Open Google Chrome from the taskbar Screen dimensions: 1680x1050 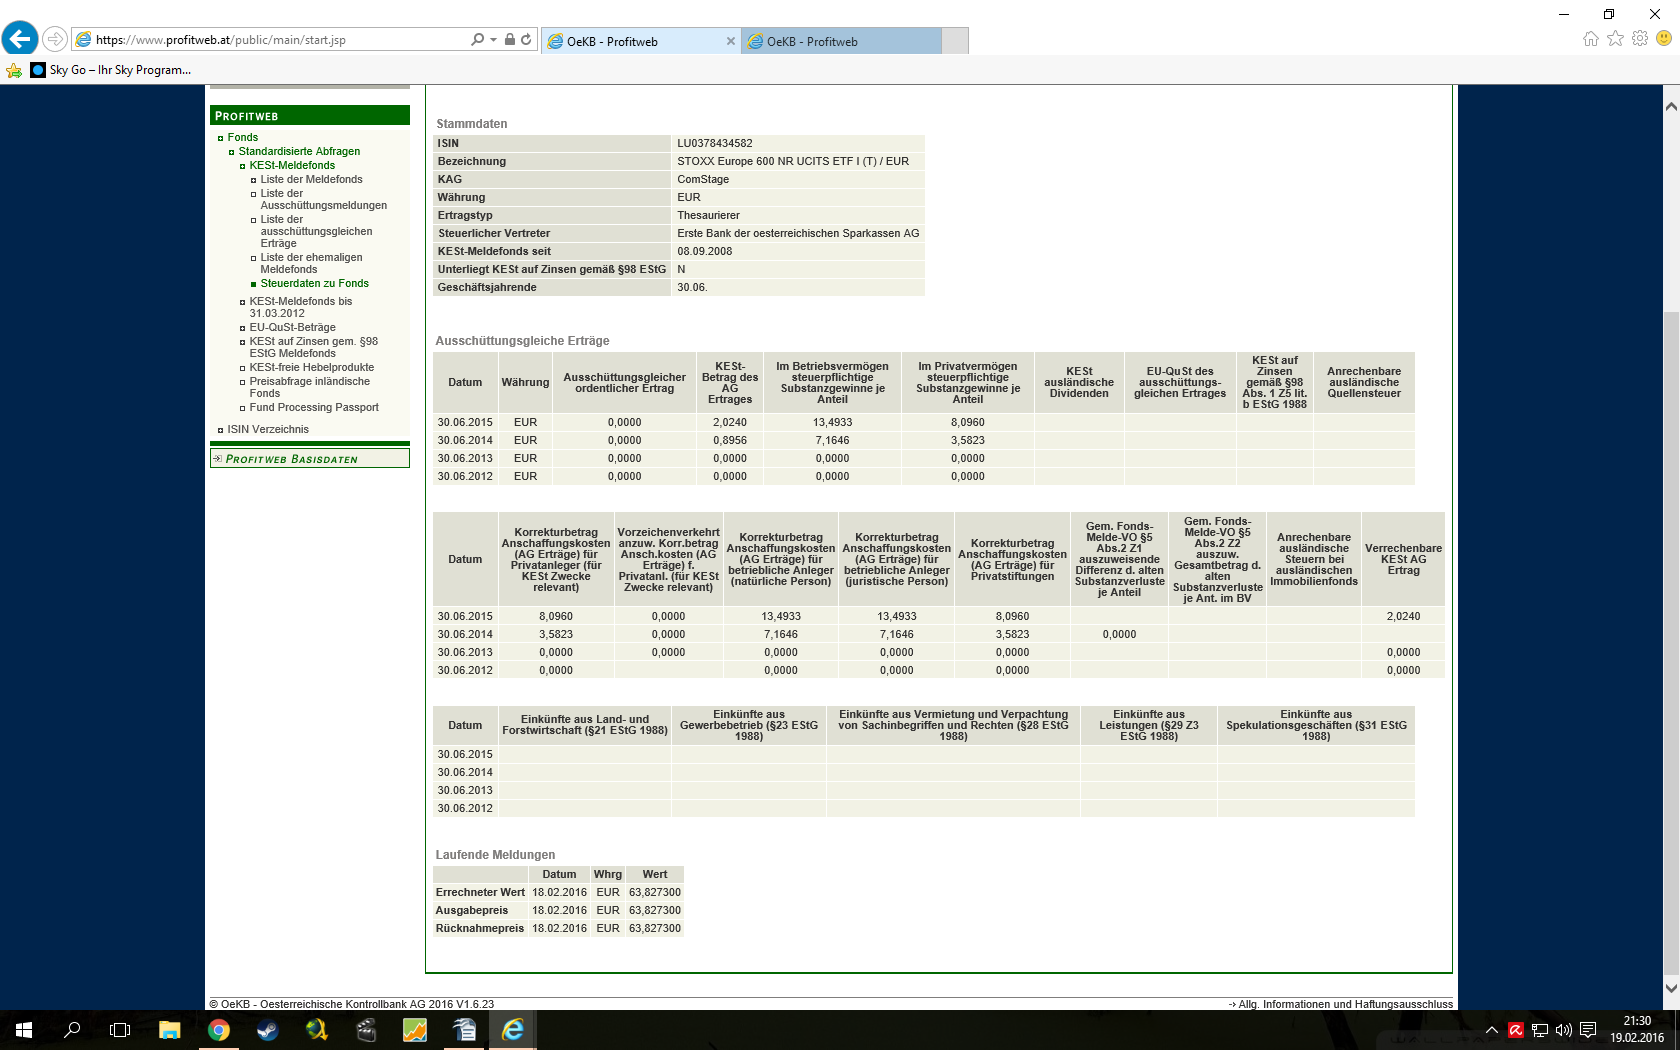click(218, 1030)
